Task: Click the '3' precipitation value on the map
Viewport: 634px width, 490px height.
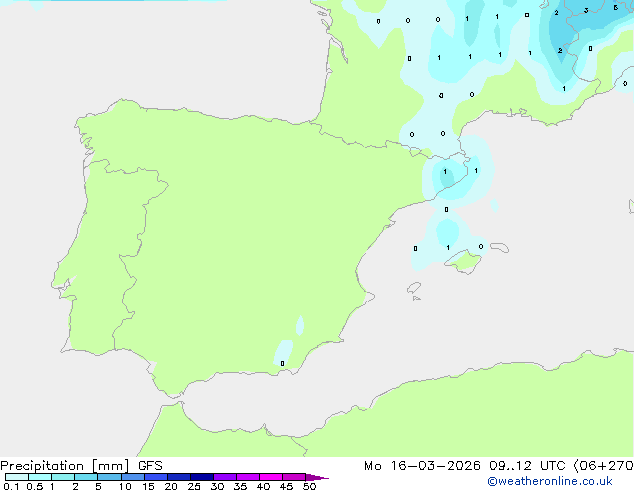Action: [586, 11]
